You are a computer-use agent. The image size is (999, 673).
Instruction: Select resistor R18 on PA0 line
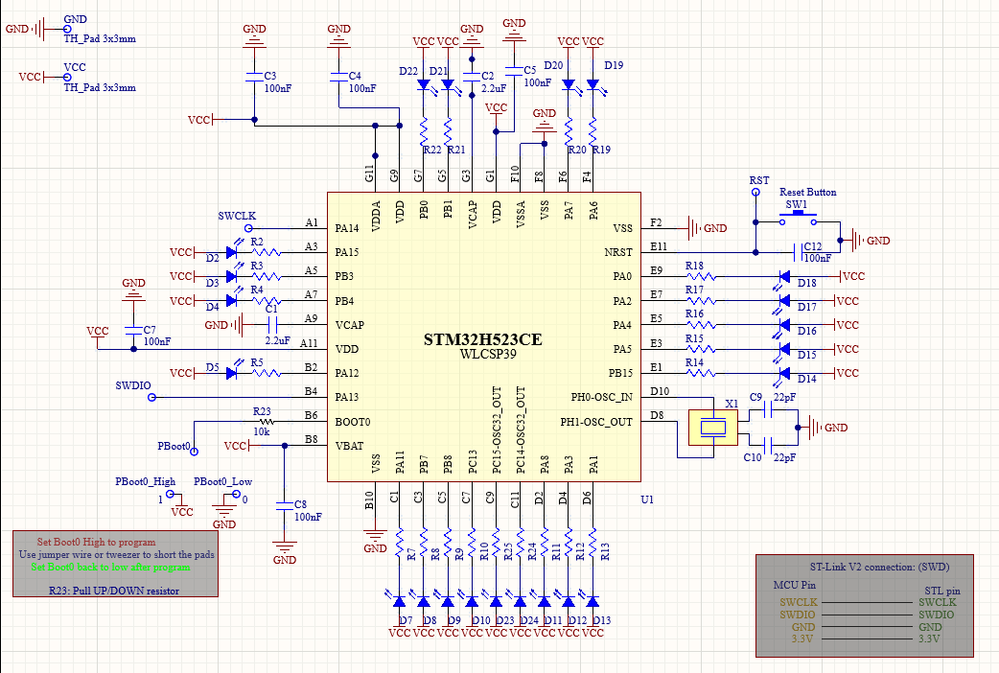coord(701,277)
